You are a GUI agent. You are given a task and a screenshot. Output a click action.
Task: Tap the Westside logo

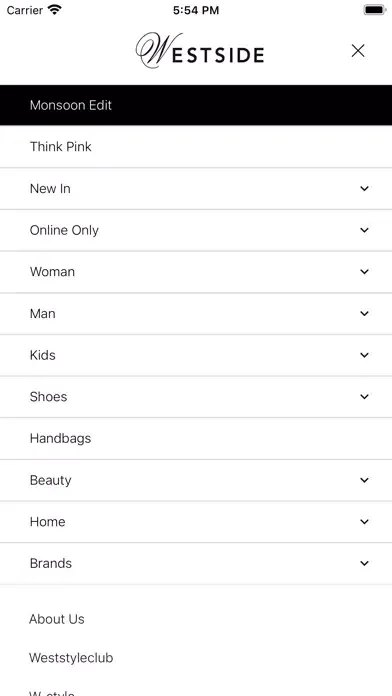point(200,51)
